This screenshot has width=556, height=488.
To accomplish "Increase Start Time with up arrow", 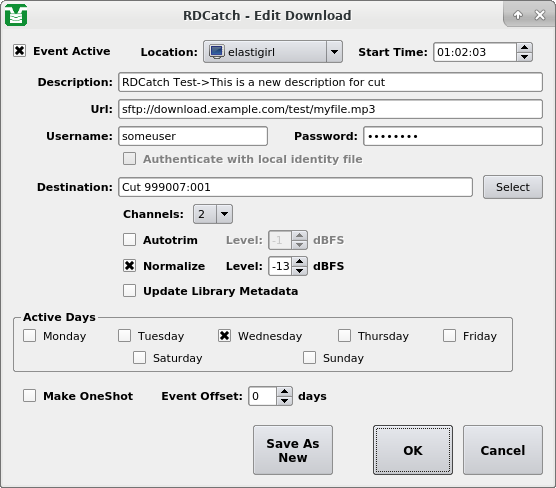I will point(524,48).
